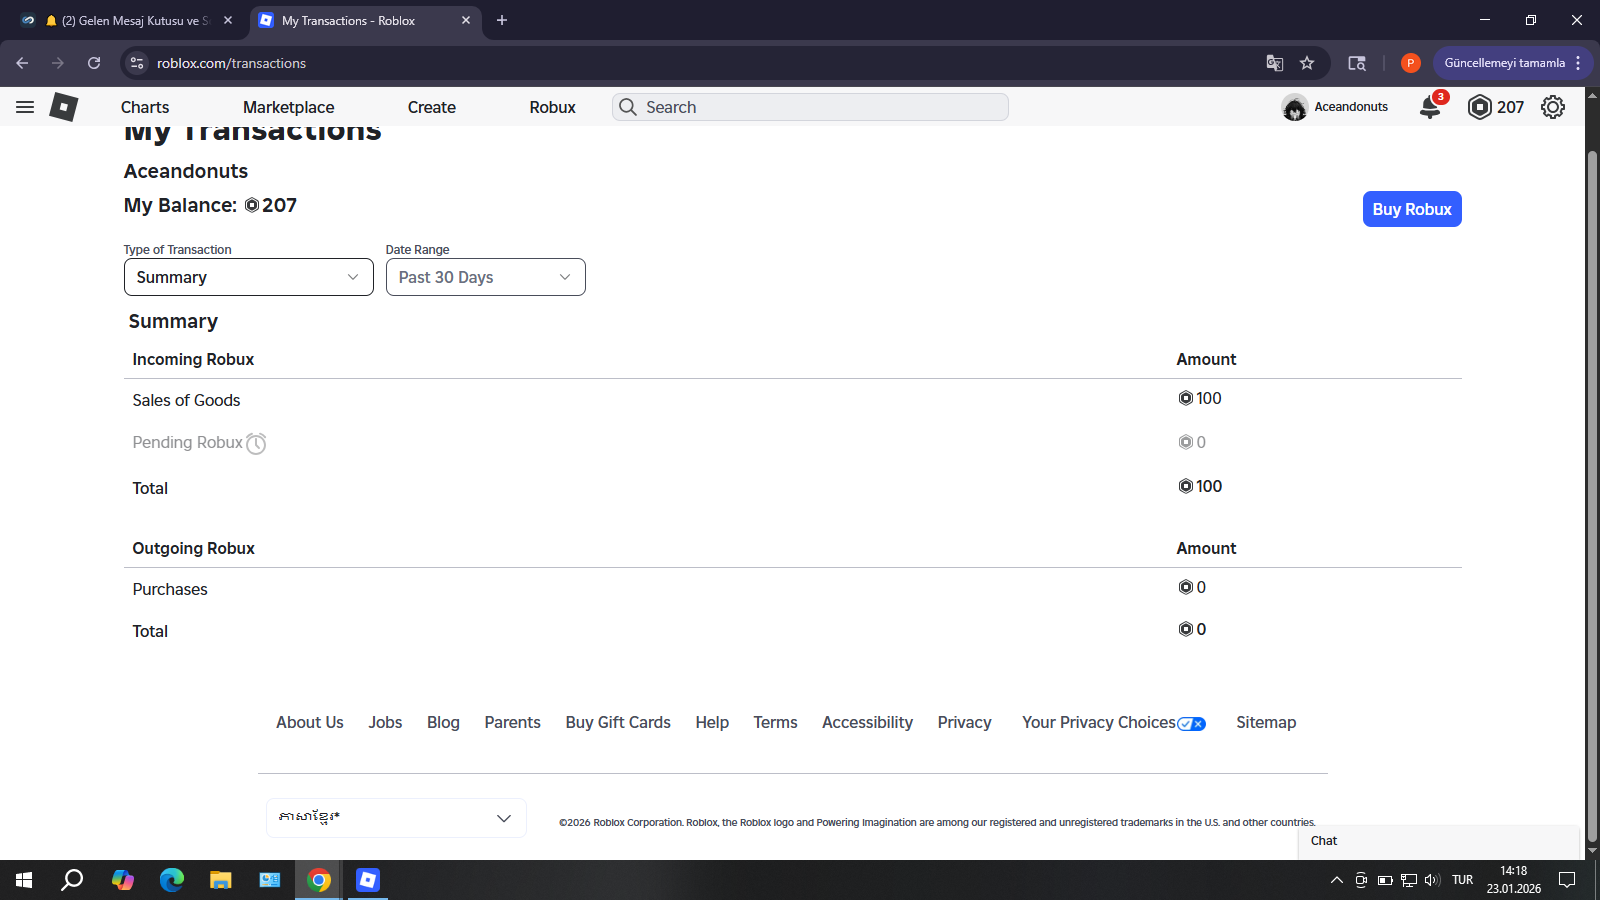The width and height of the screenshot is (1600, 900).
Task: Open the Windows Start menu
Action: tap(24, 880)
